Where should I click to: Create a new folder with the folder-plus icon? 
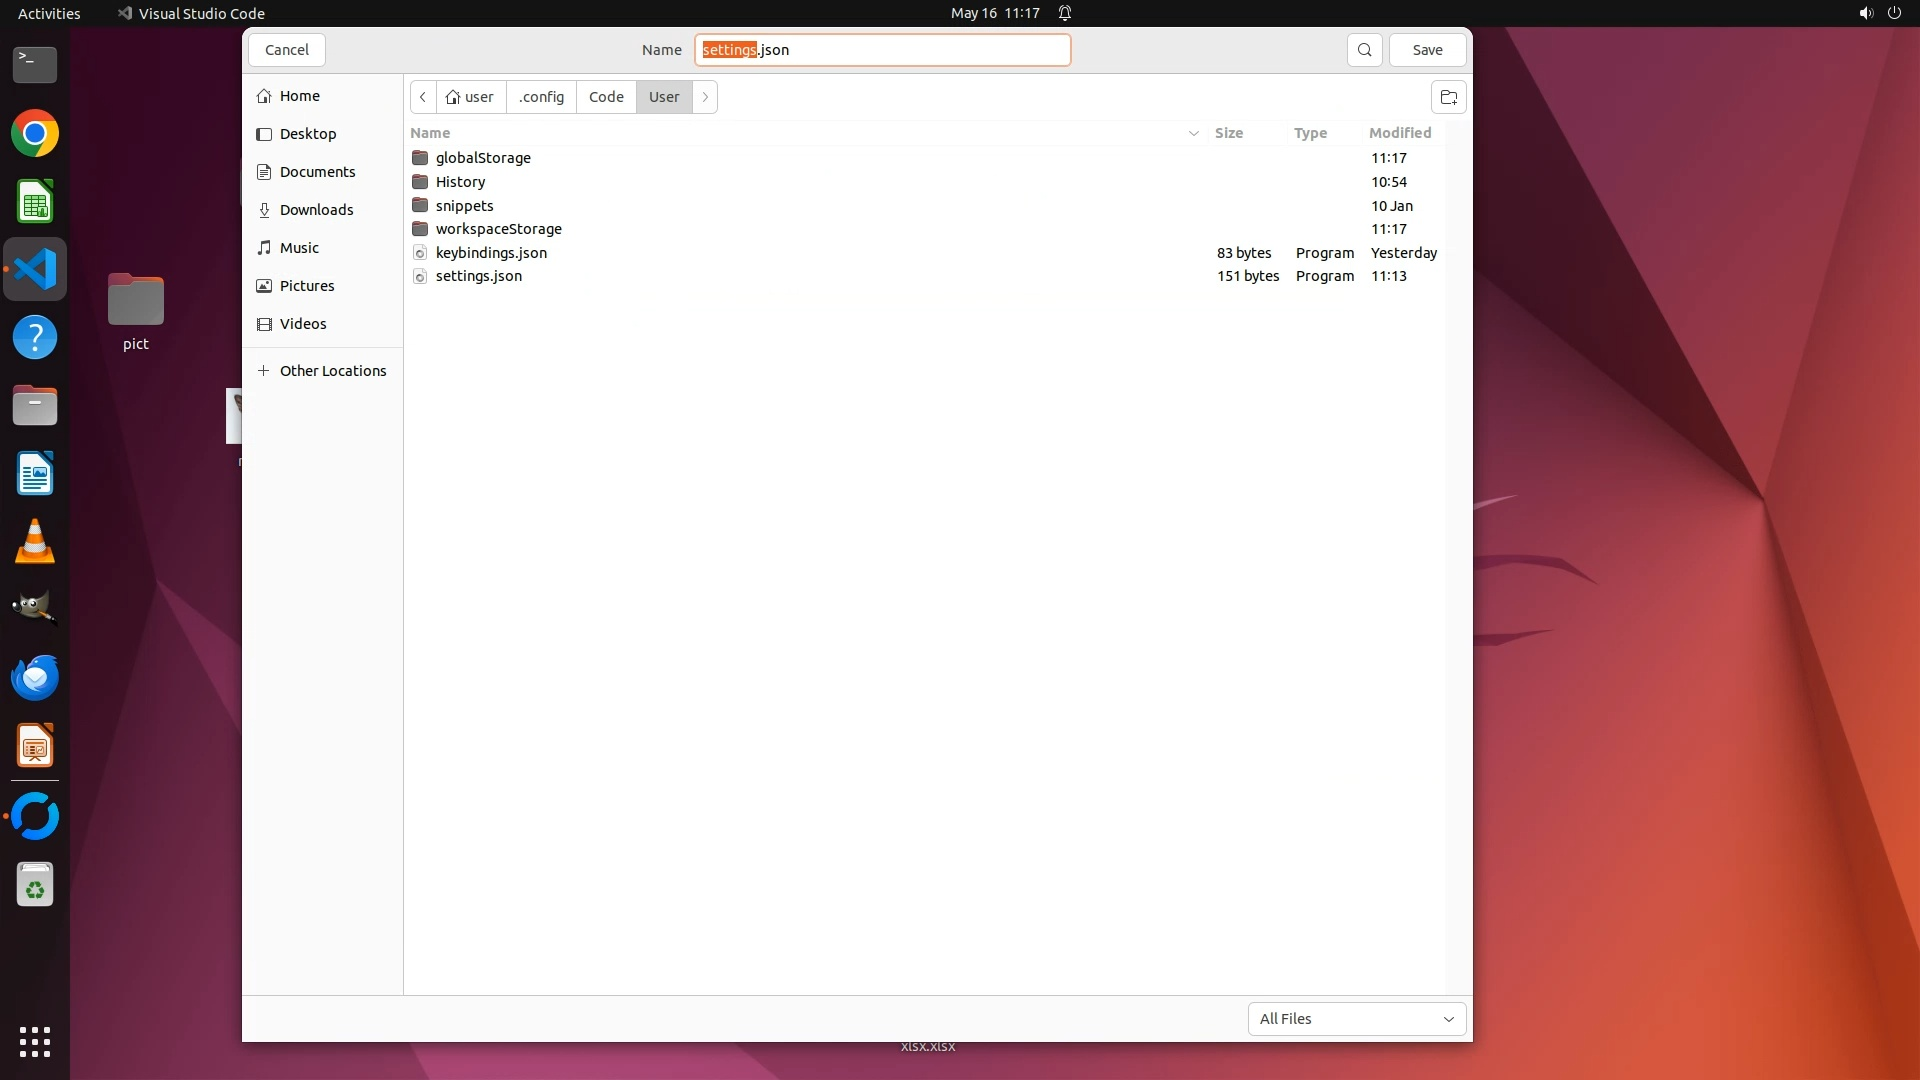coord(1448,97)
